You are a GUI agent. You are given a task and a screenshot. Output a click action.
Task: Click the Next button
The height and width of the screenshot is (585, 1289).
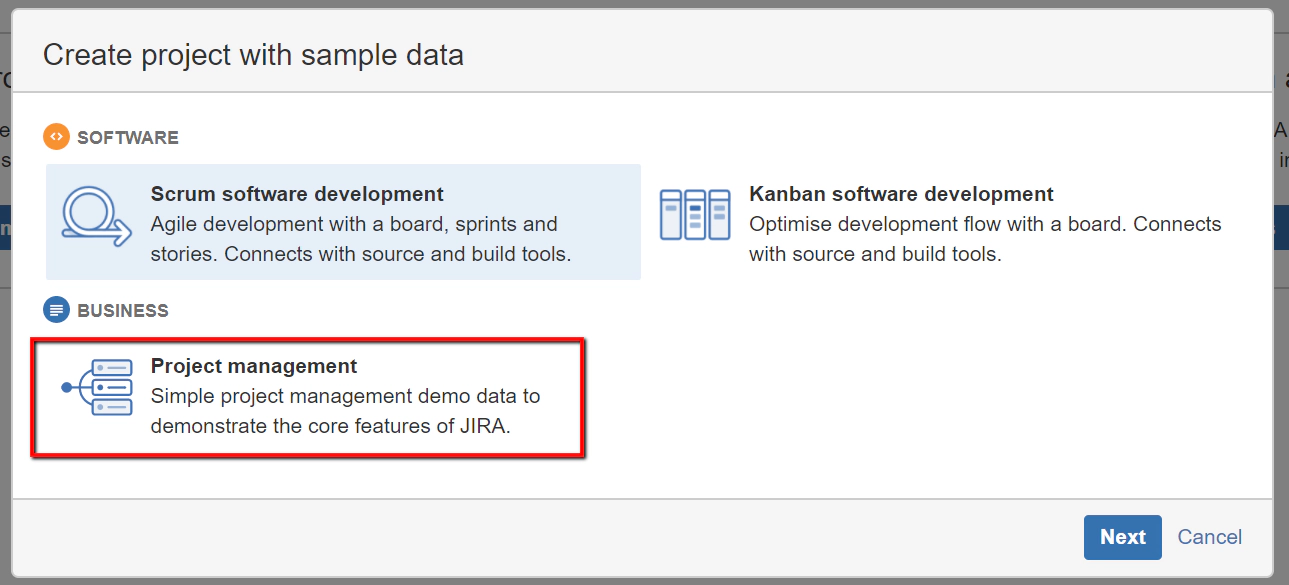click(x=1122, y=537)
